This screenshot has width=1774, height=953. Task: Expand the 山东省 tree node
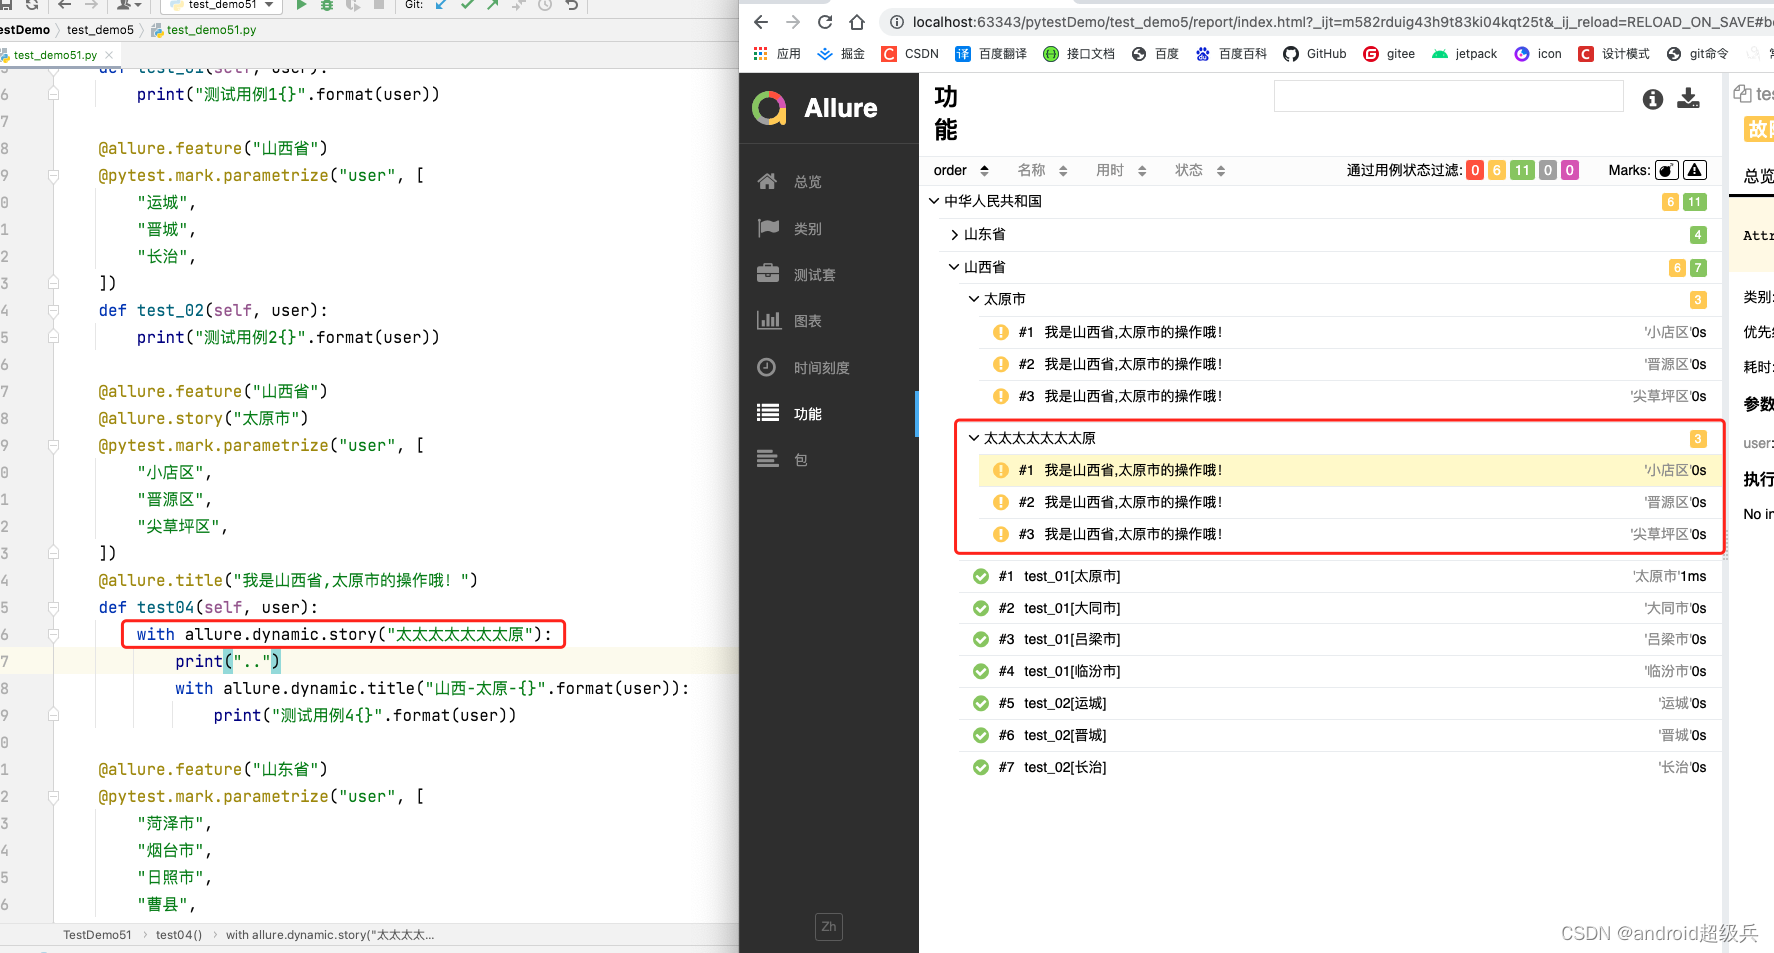pos(1328,234)
